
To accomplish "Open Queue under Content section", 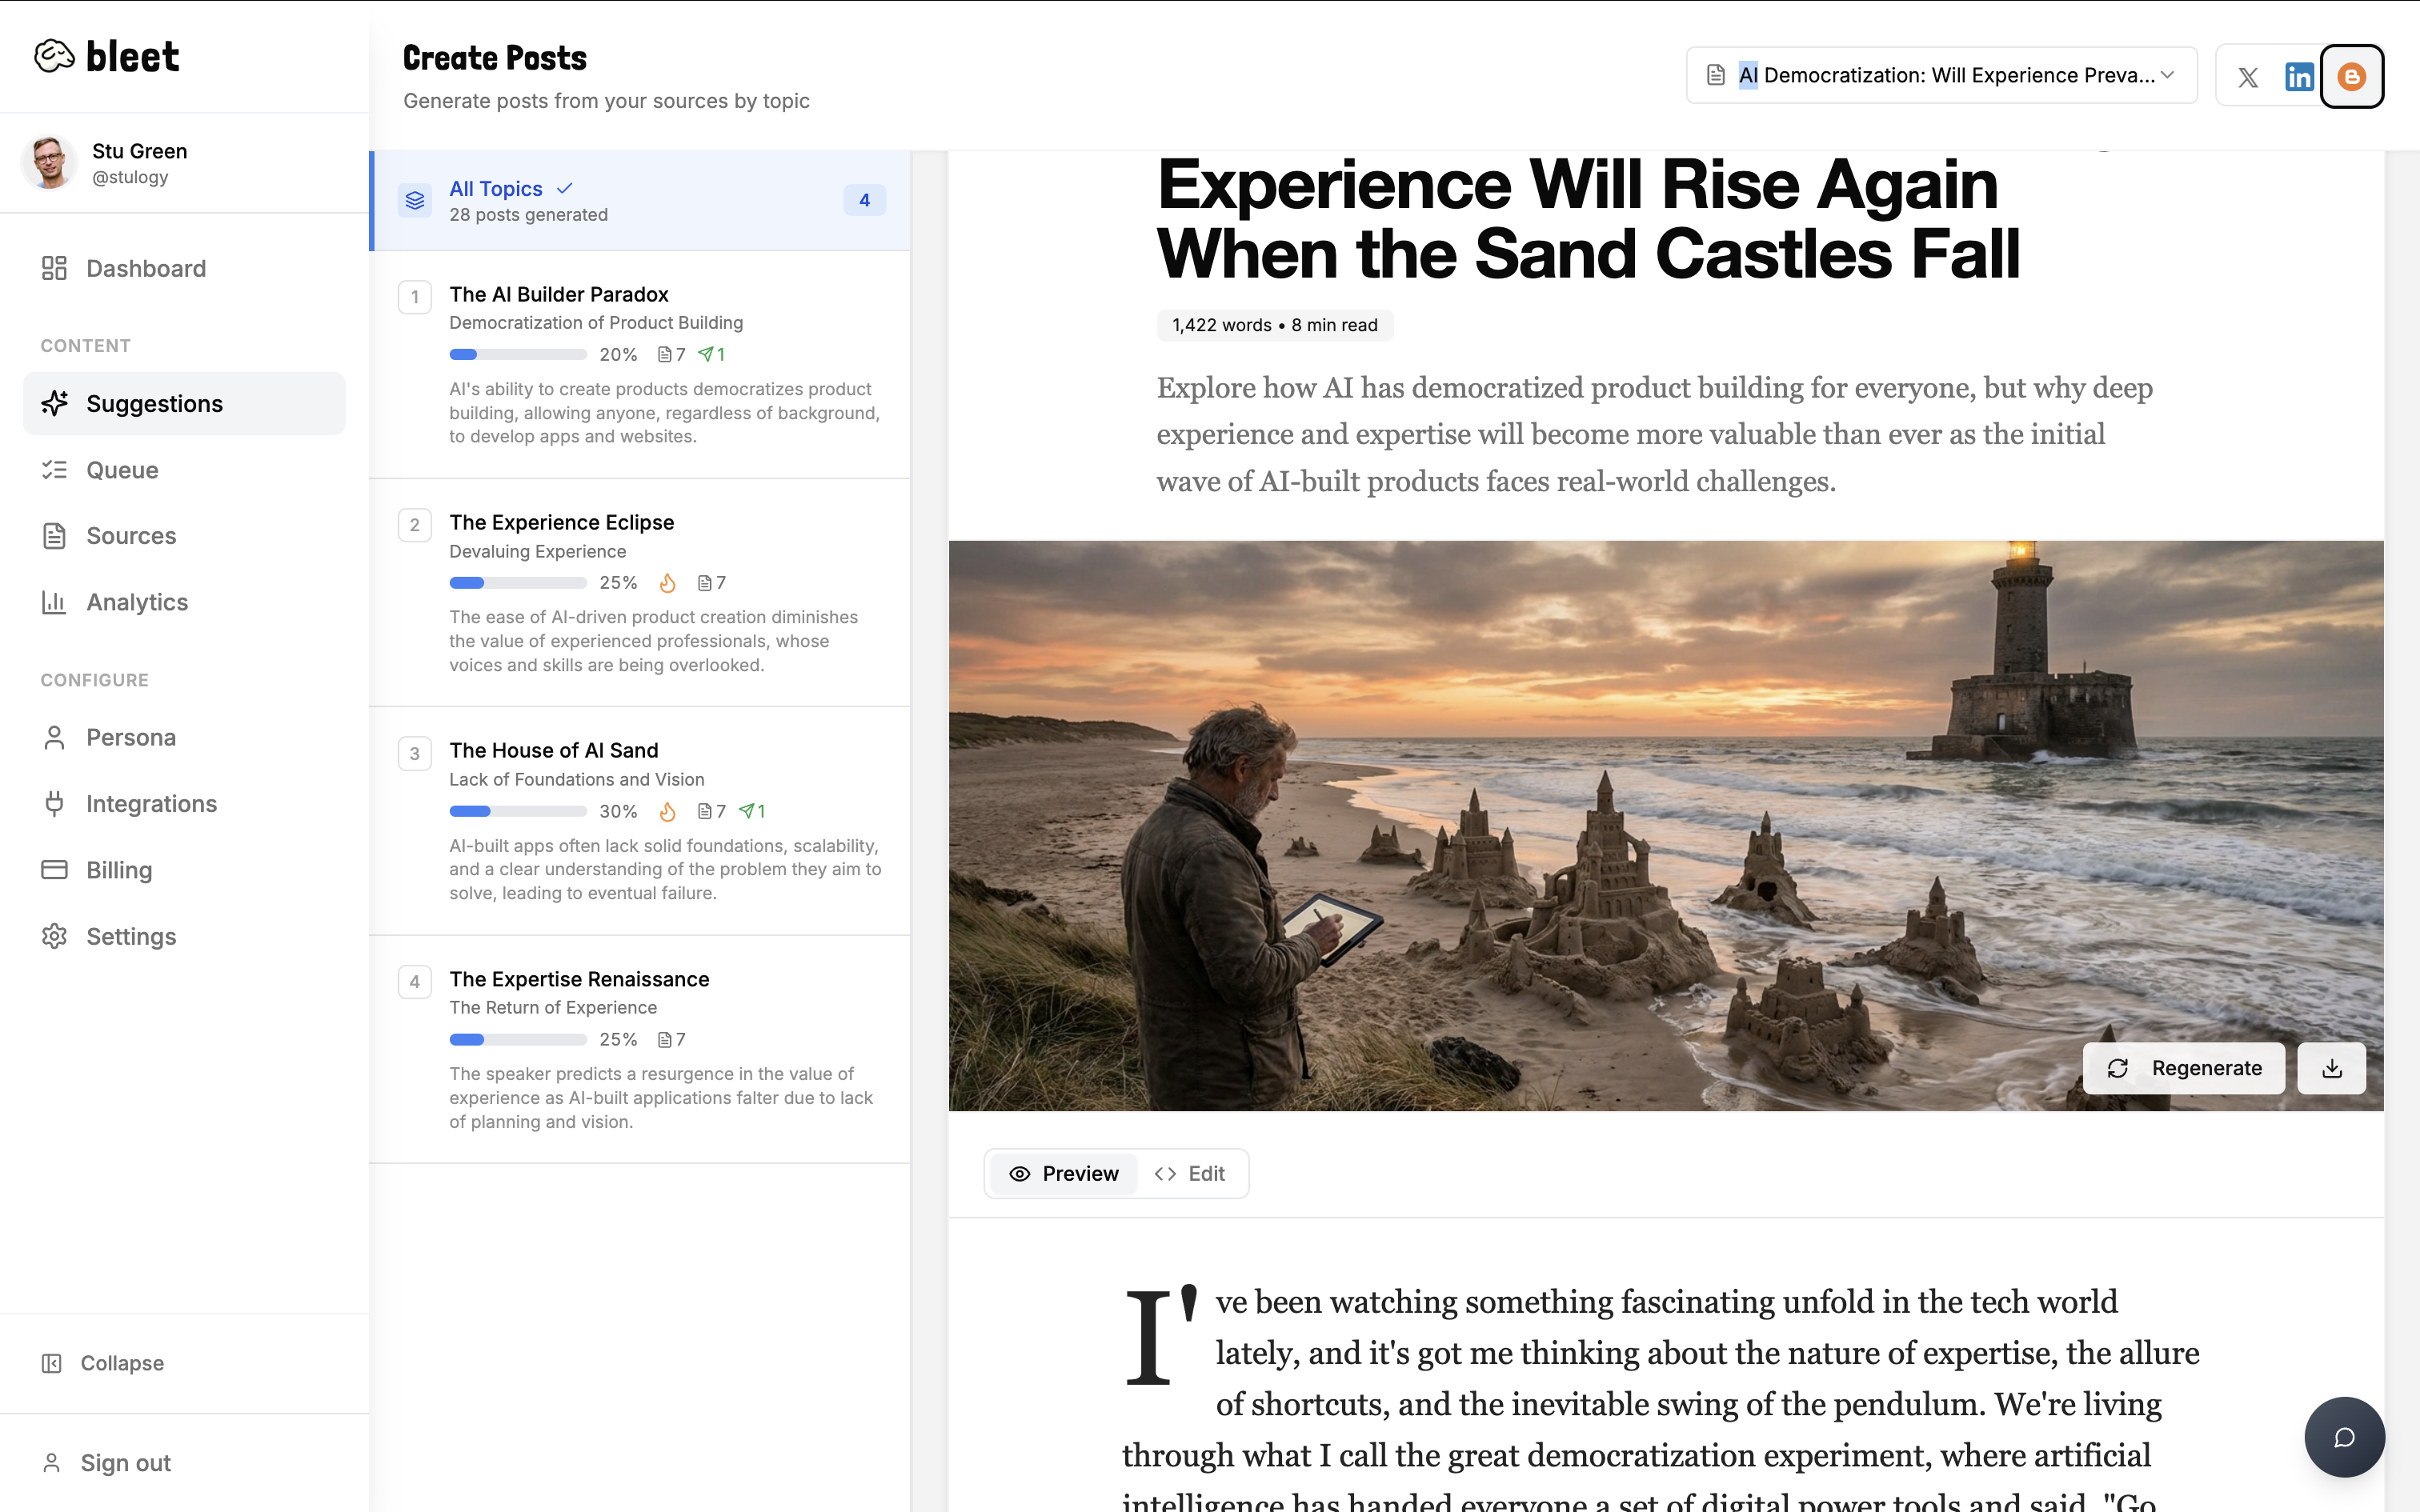I will click(x=122, y=470).
